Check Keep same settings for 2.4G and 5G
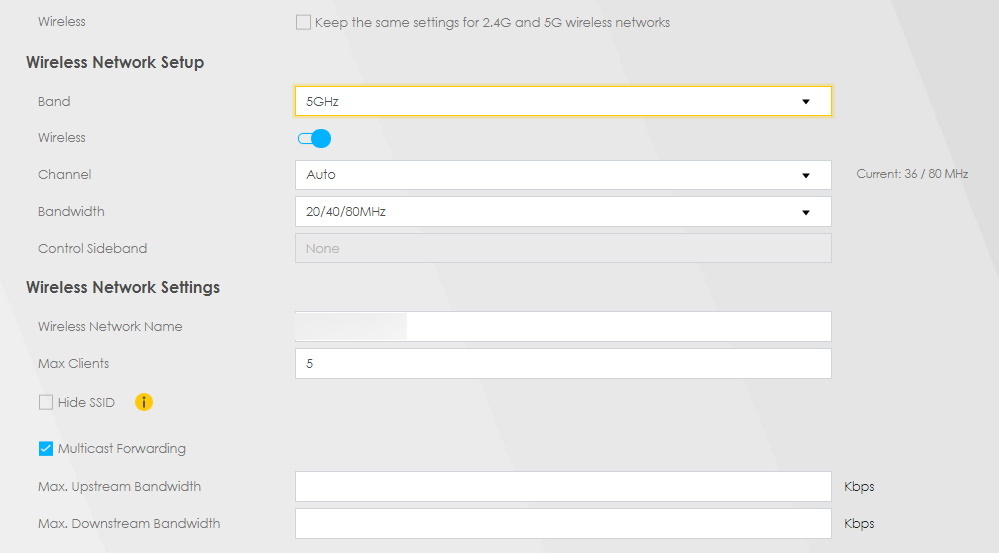Screen dimensions: 999x553 (x=303, y=22)
